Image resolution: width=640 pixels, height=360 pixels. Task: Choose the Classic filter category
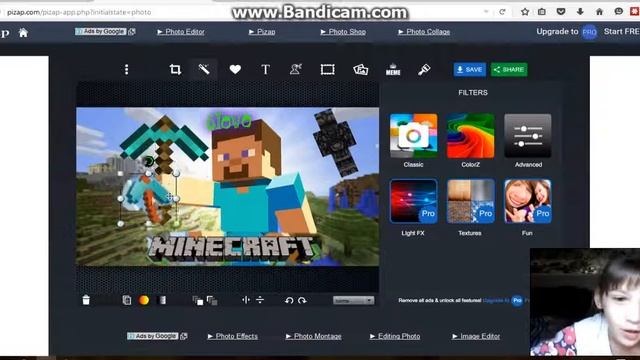point(413,136)
